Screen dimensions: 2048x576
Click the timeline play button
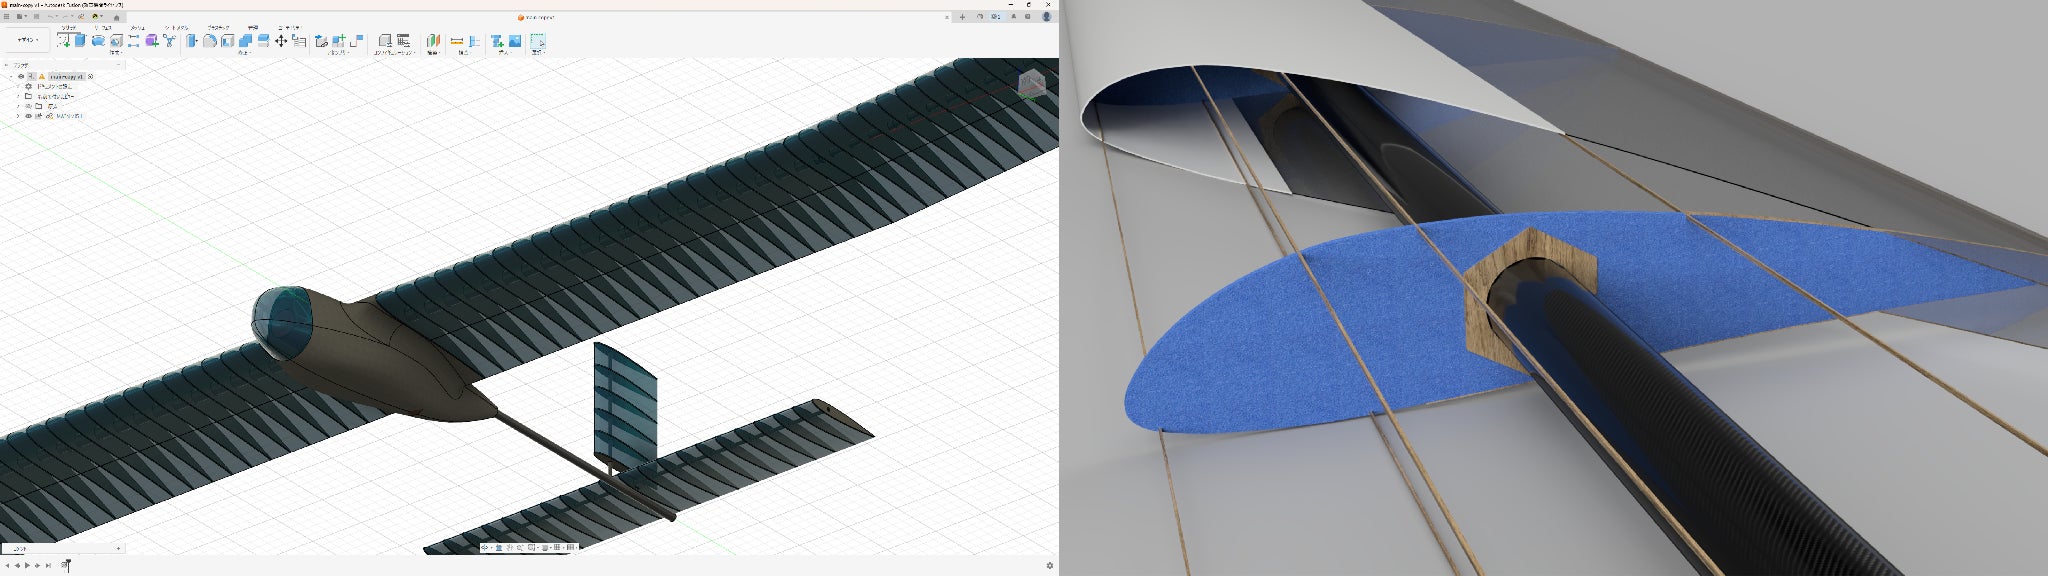pos(27,566)
